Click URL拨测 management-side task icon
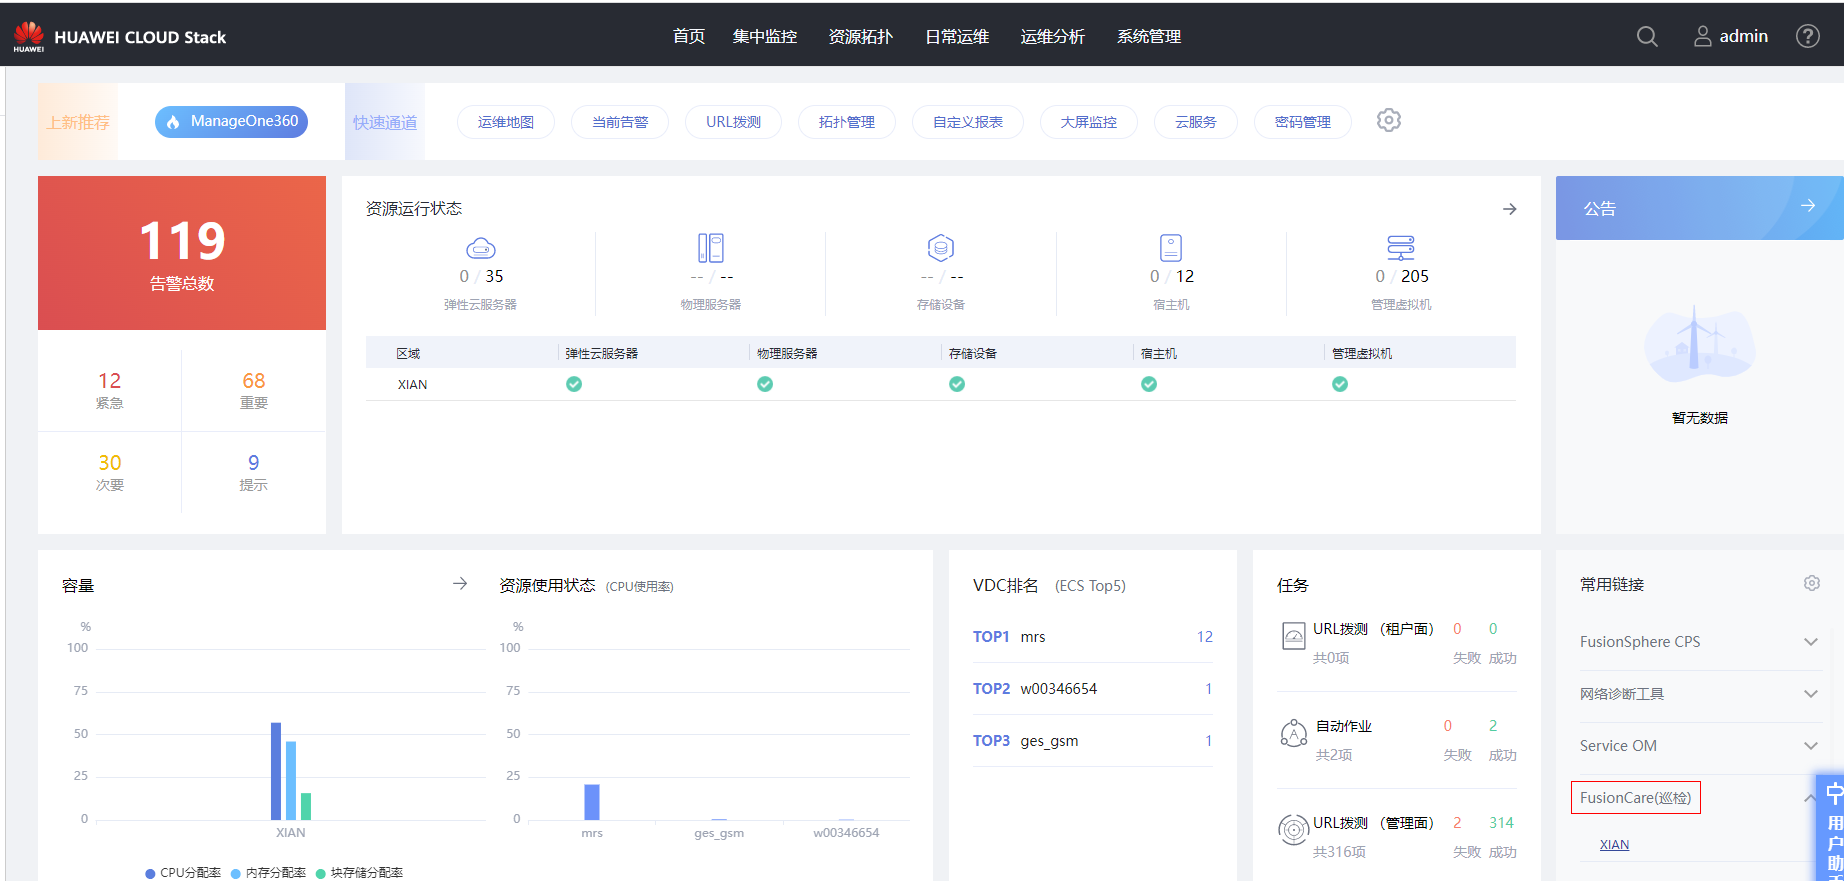This screenshot has height=881, width=1844. coord(1294,829)
